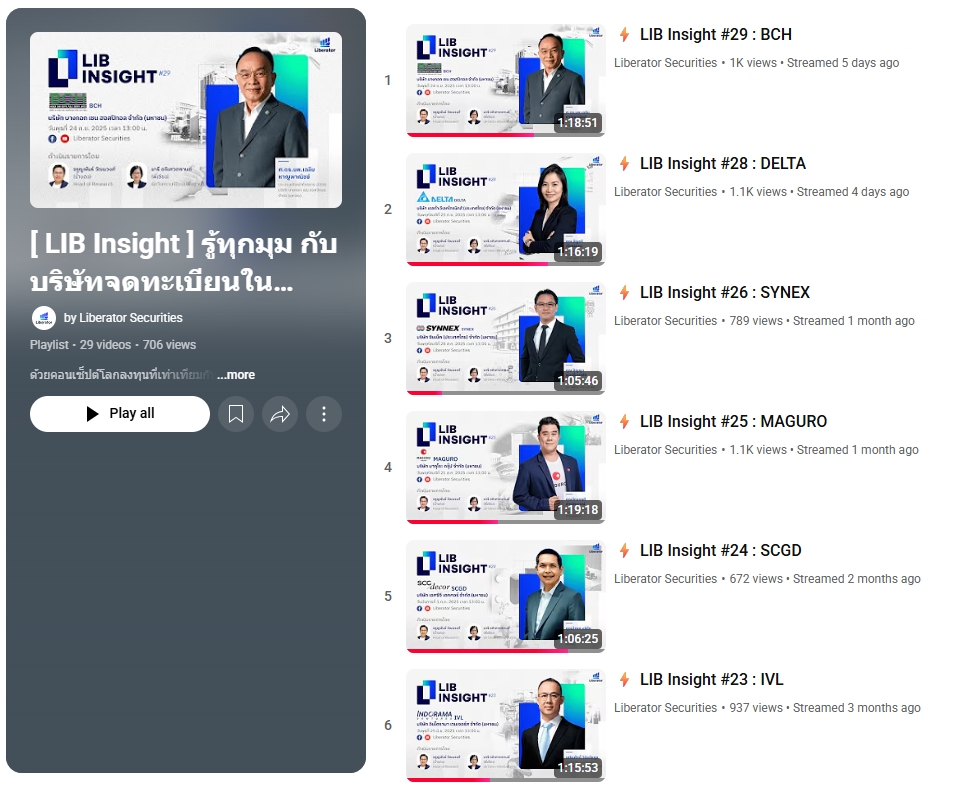968x790 pixels.
Task: Click the playlist title [ LIB Insight ]
Action: tap(184, 262)
